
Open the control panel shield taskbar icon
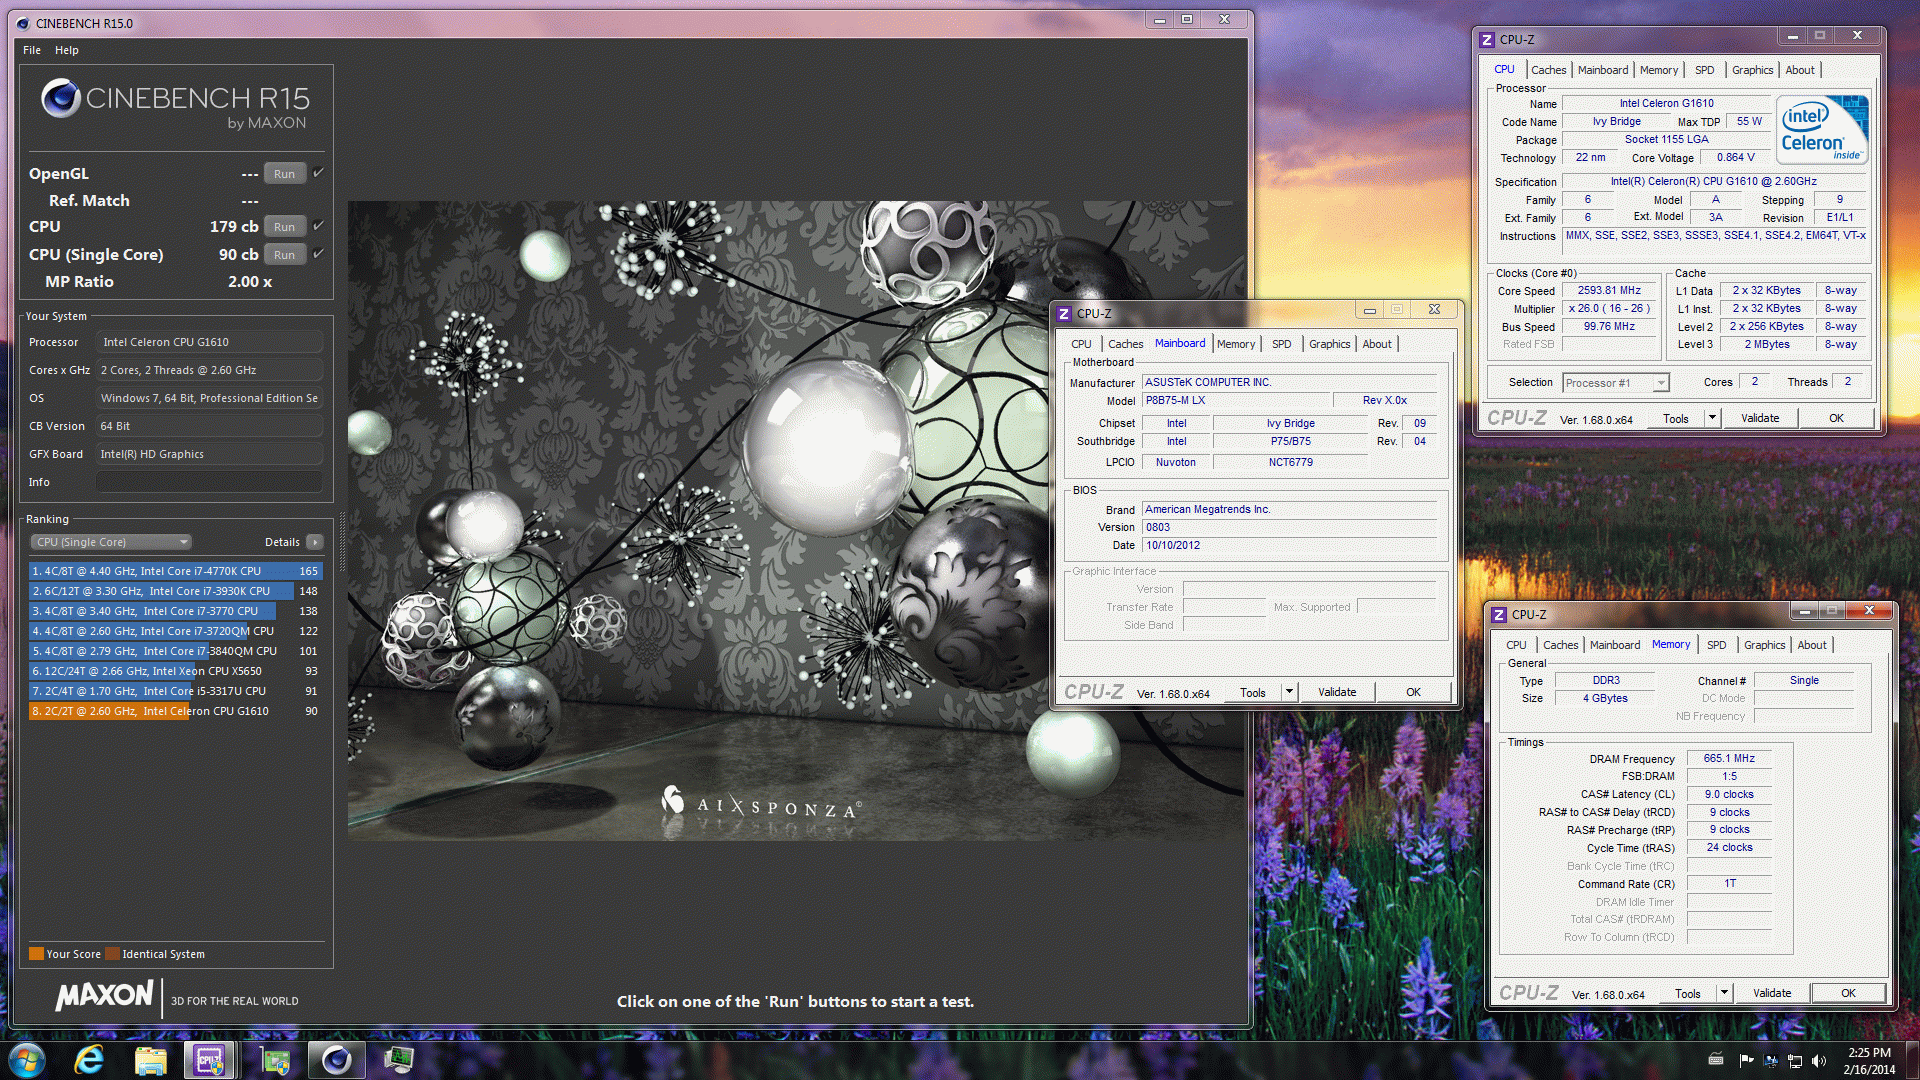pyautogui.click(x=274, y=1060)
